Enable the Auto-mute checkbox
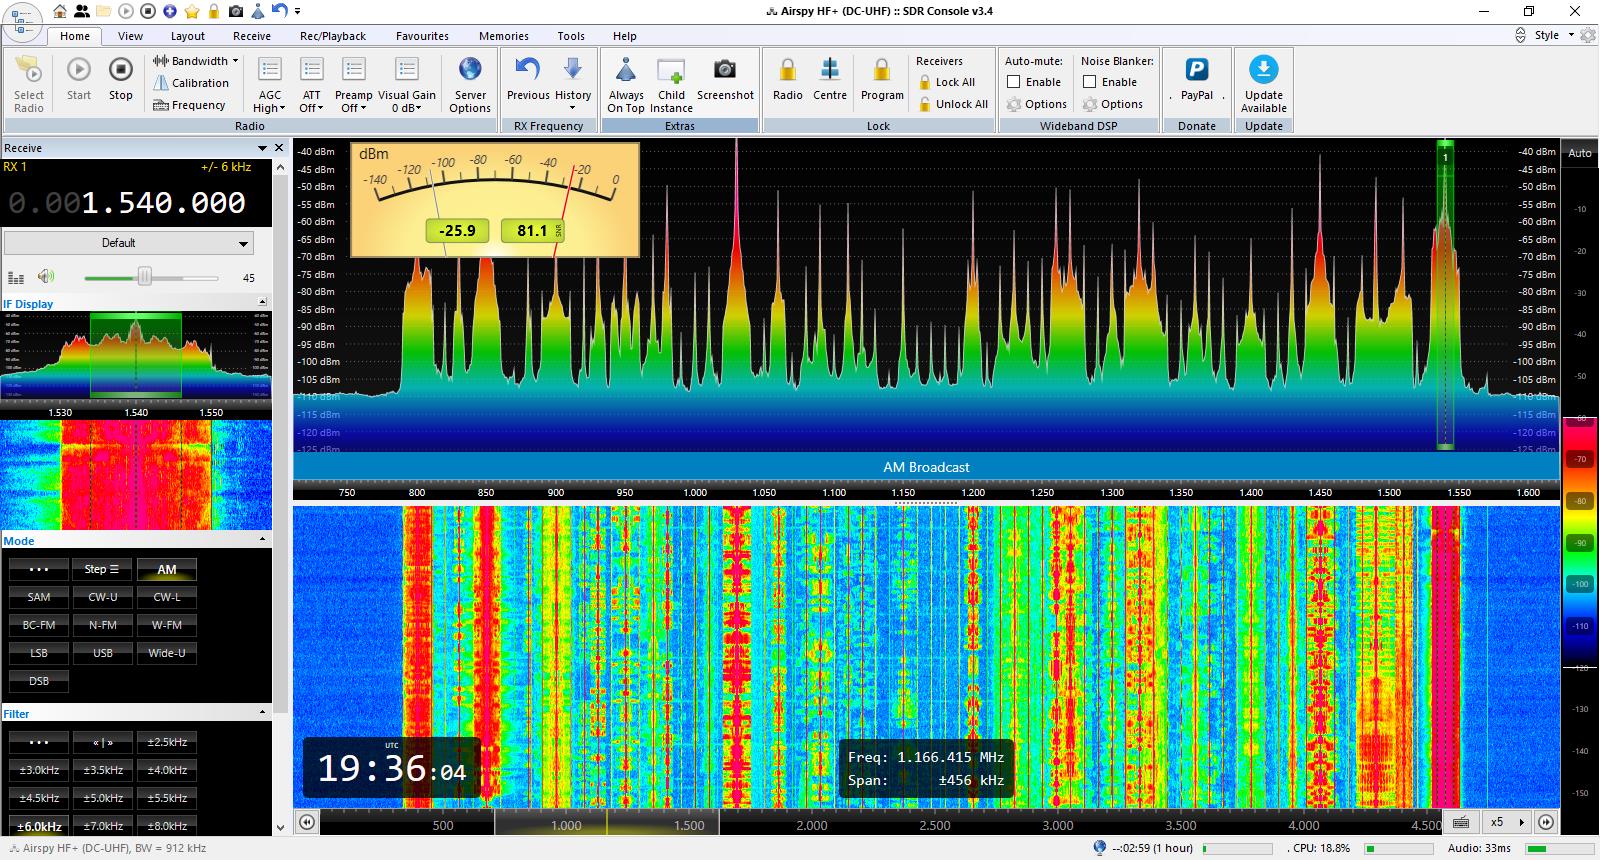Image resolution: width=1600 pixels, height=860 pixels. (x=1014, y=82)
